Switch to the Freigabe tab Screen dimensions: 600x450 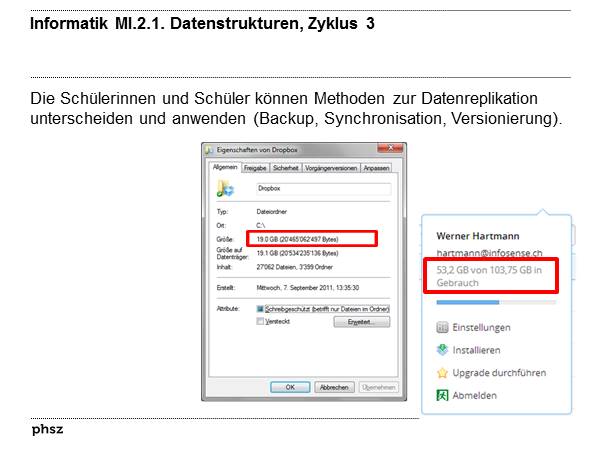[x=255, y=168]
